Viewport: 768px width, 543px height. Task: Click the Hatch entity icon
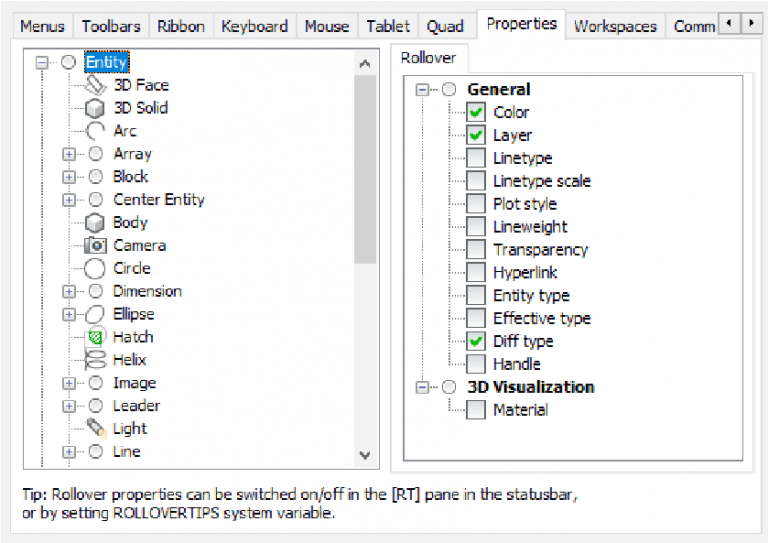click(x=95, y=337)
